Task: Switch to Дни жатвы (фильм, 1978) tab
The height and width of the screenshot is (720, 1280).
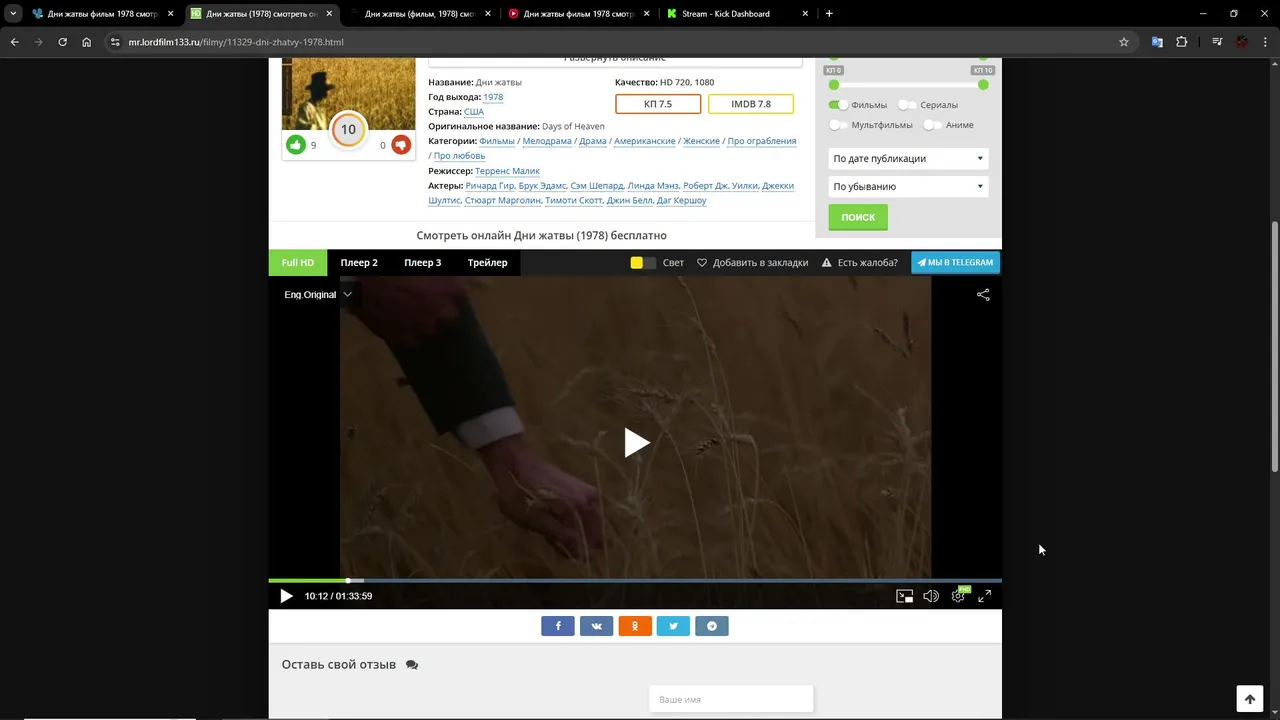Action: pos(420,14)
